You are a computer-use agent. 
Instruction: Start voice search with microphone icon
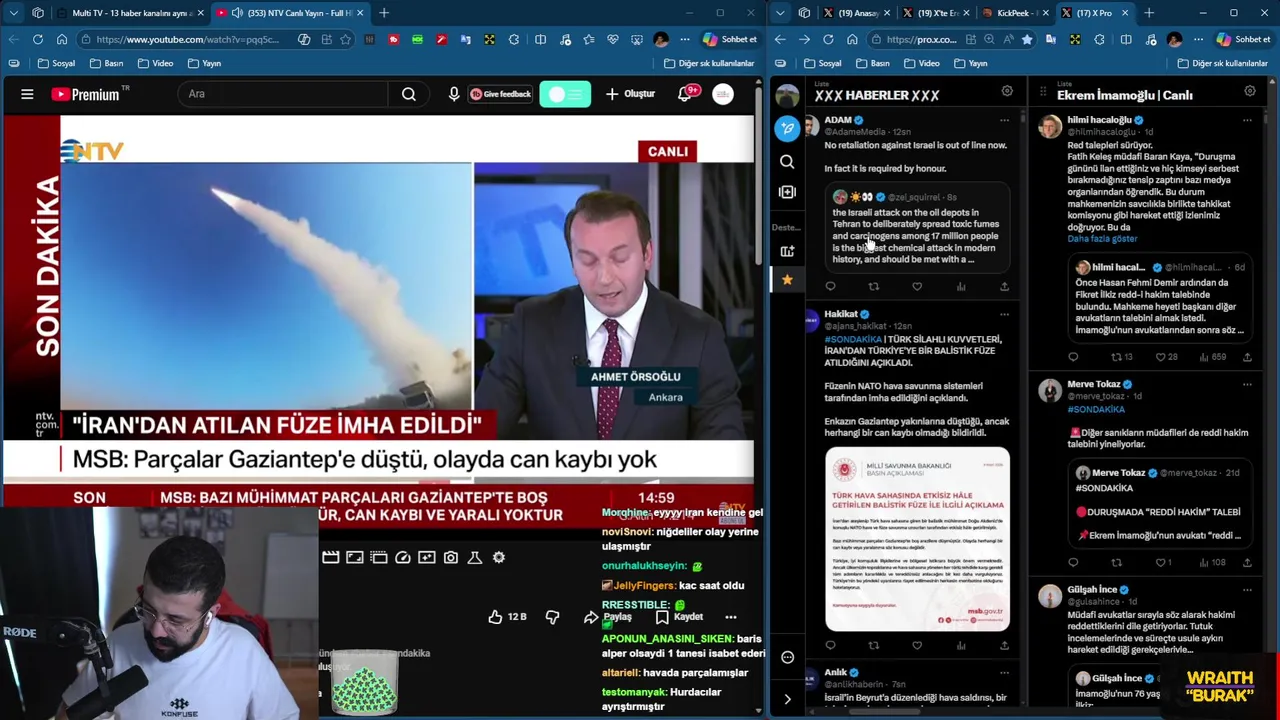click(454, 94)
